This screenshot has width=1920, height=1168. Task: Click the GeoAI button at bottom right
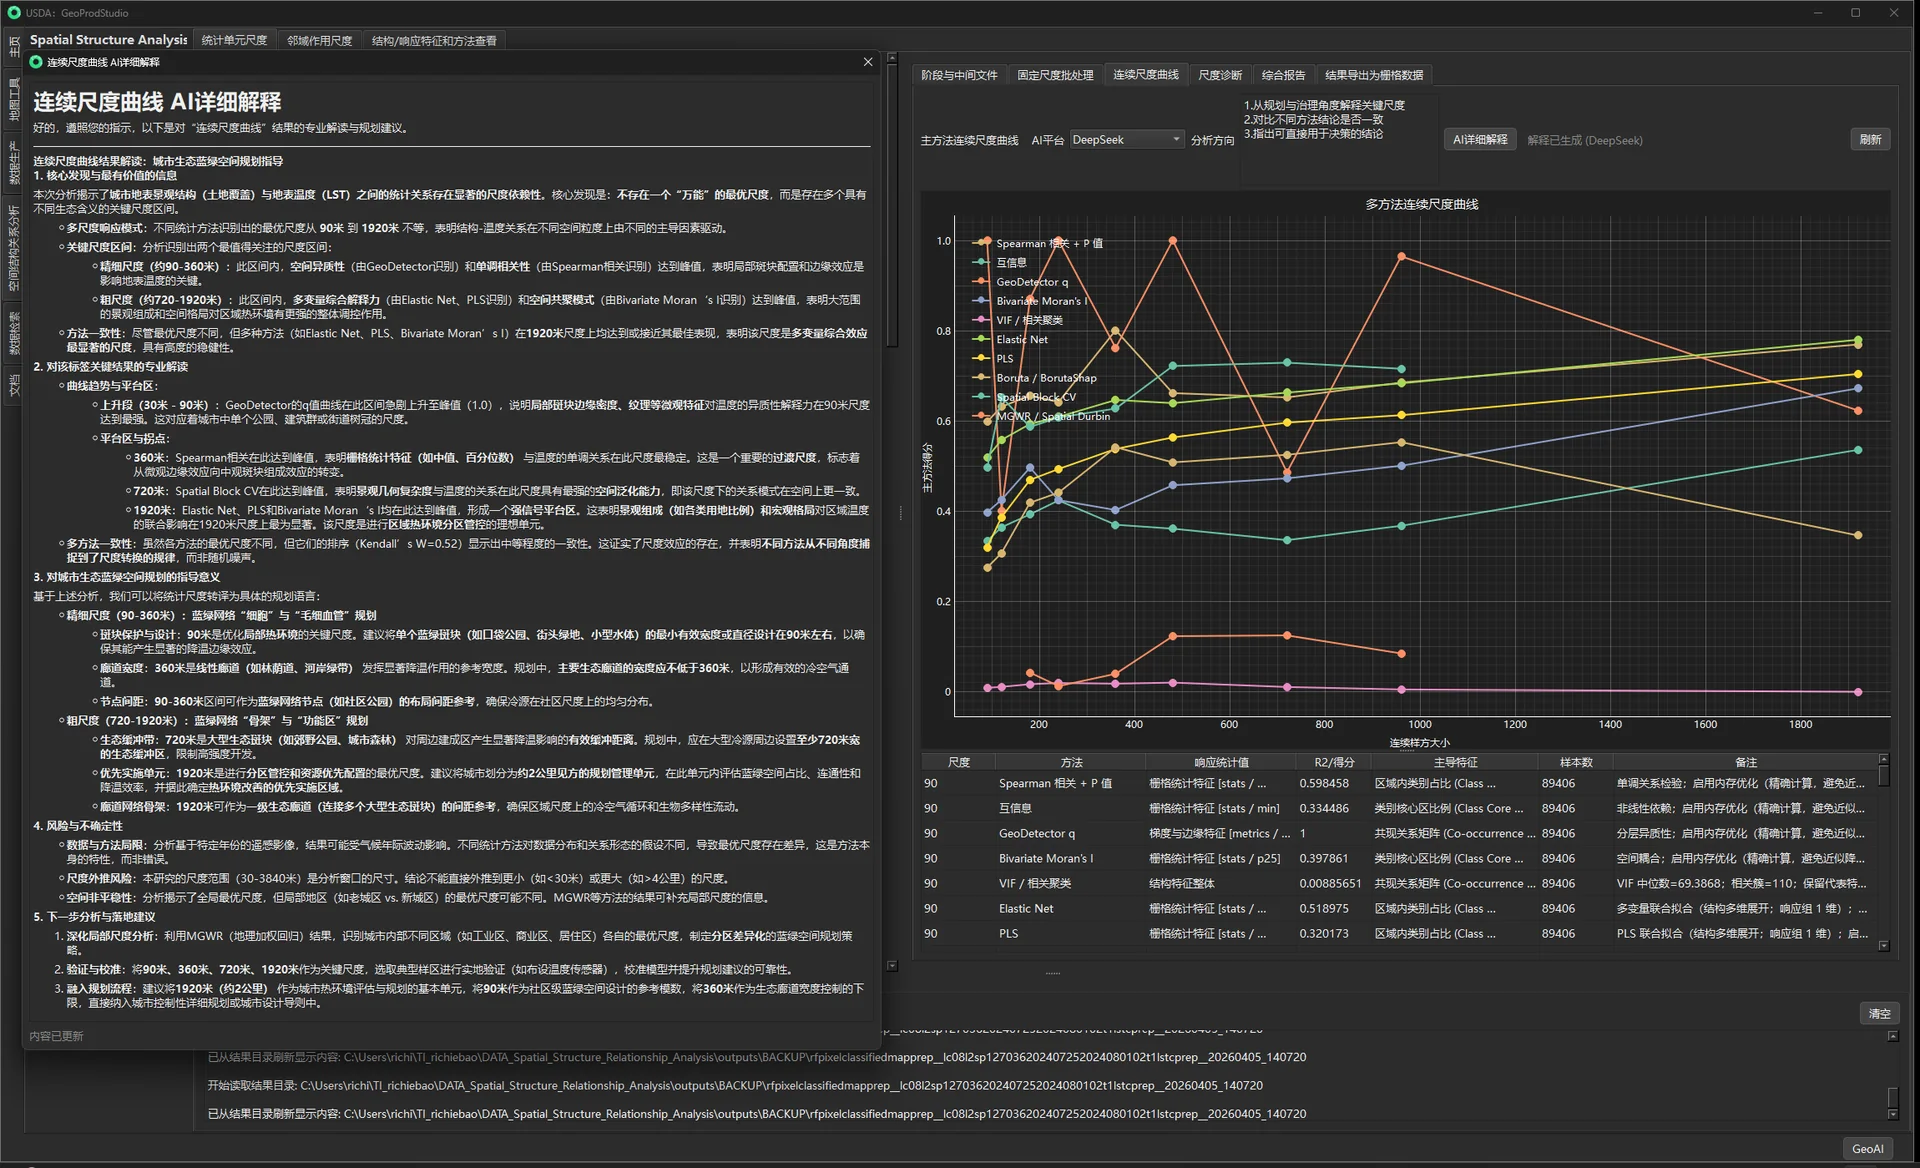pos(1867,1149)
